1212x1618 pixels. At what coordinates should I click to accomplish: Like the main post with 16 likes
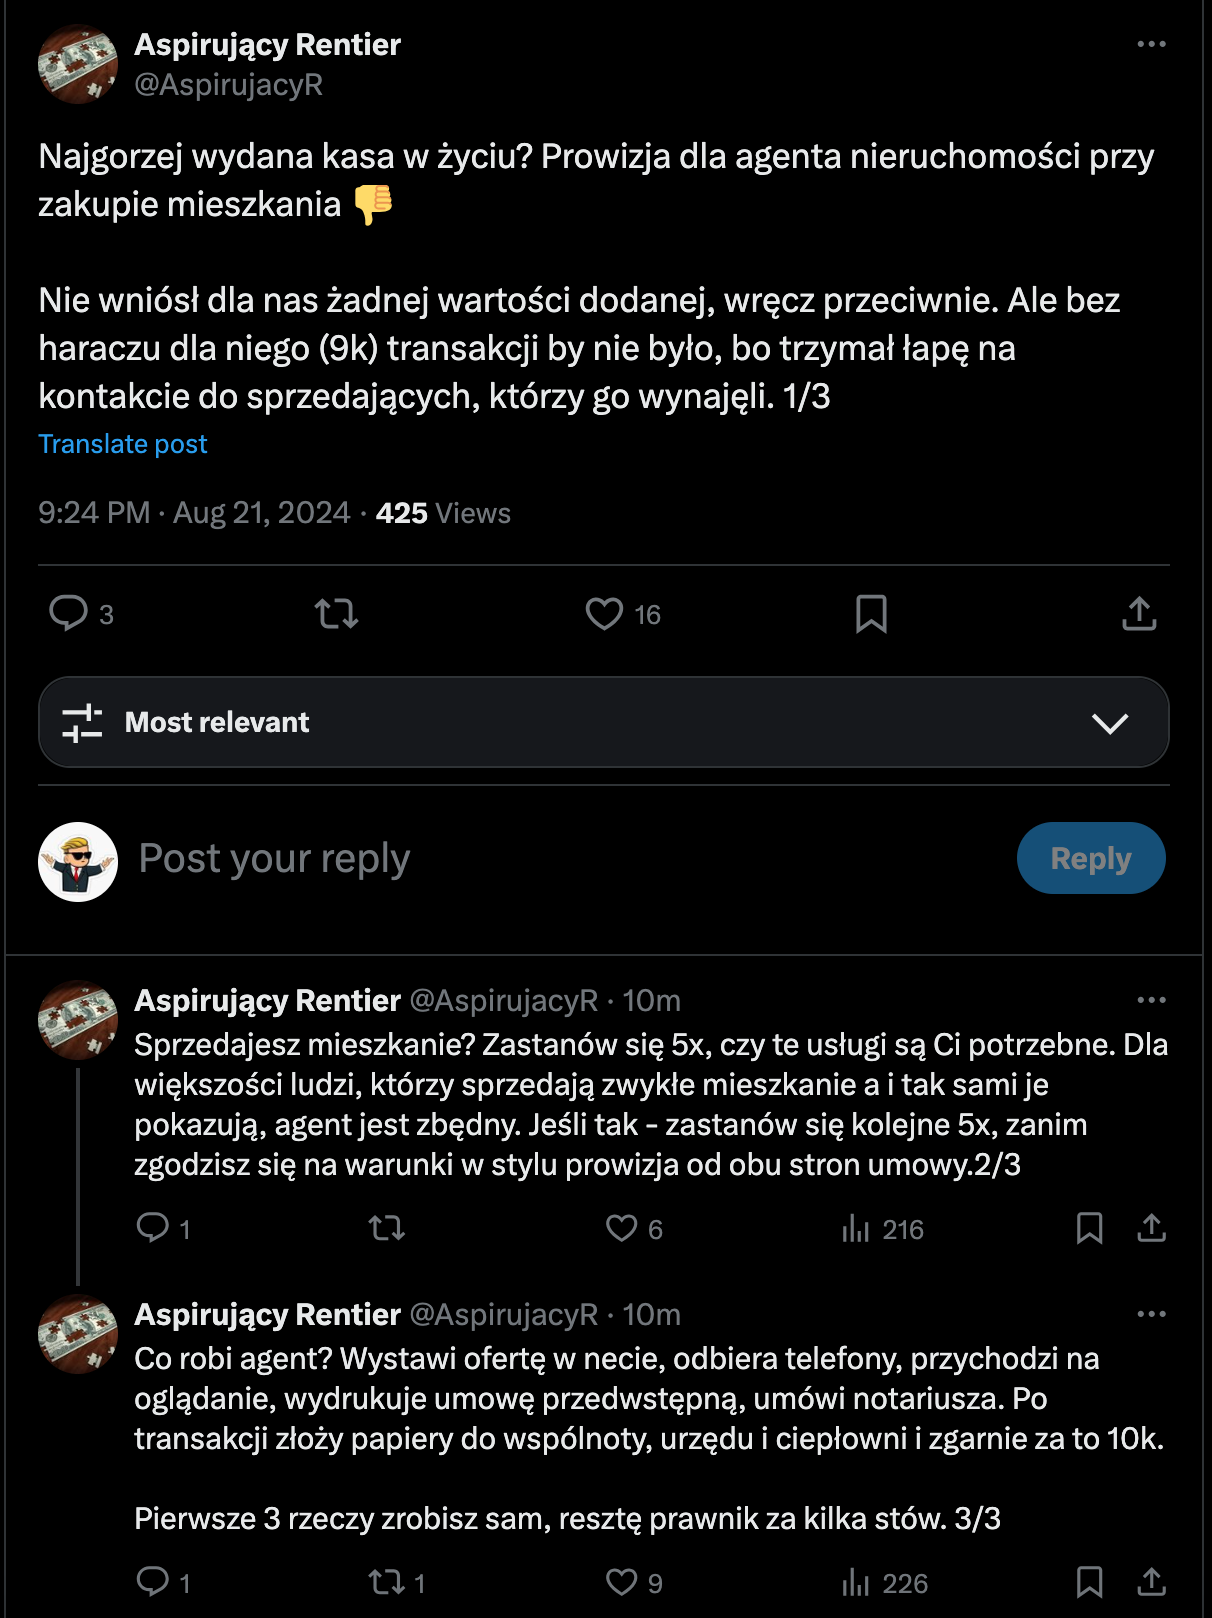(x=604, y=613)
